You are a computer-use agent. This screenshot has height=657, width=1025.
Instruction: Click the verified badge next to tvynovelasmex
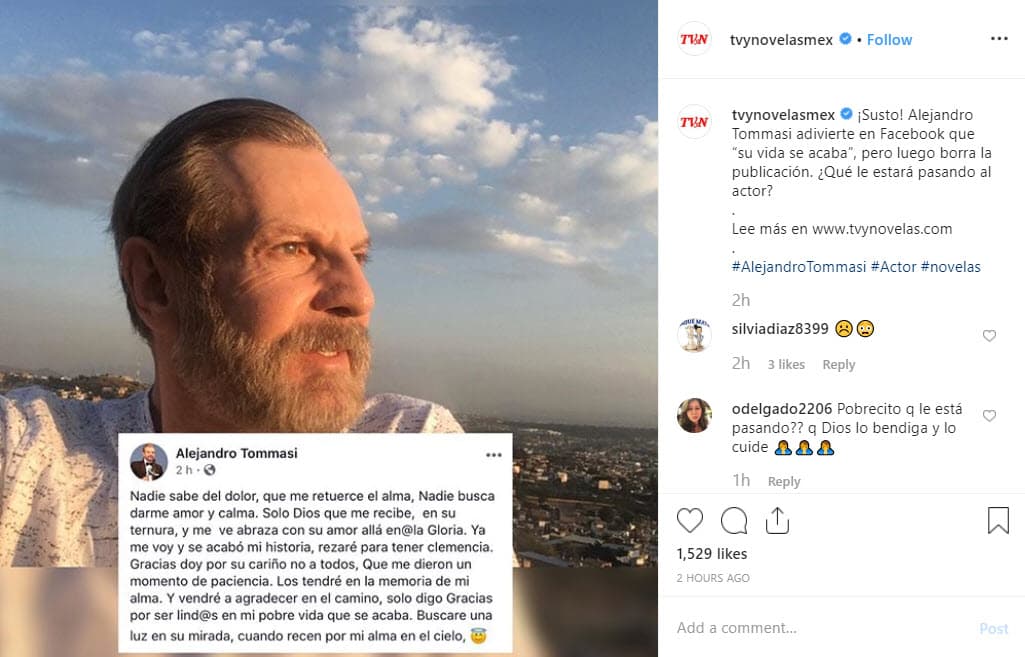843,39
